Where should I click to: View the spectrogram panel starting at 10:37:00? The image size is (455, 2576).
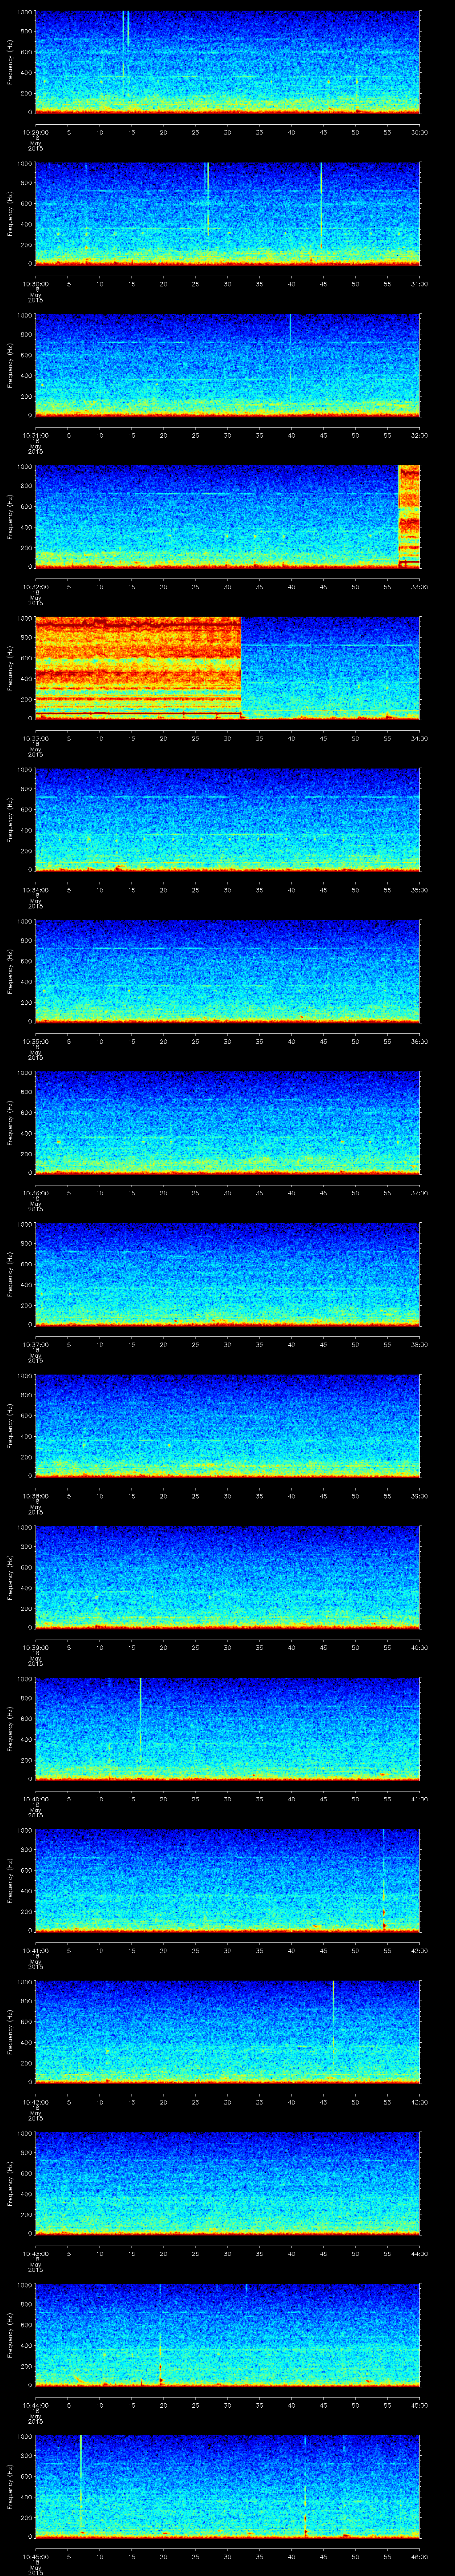227,1274
